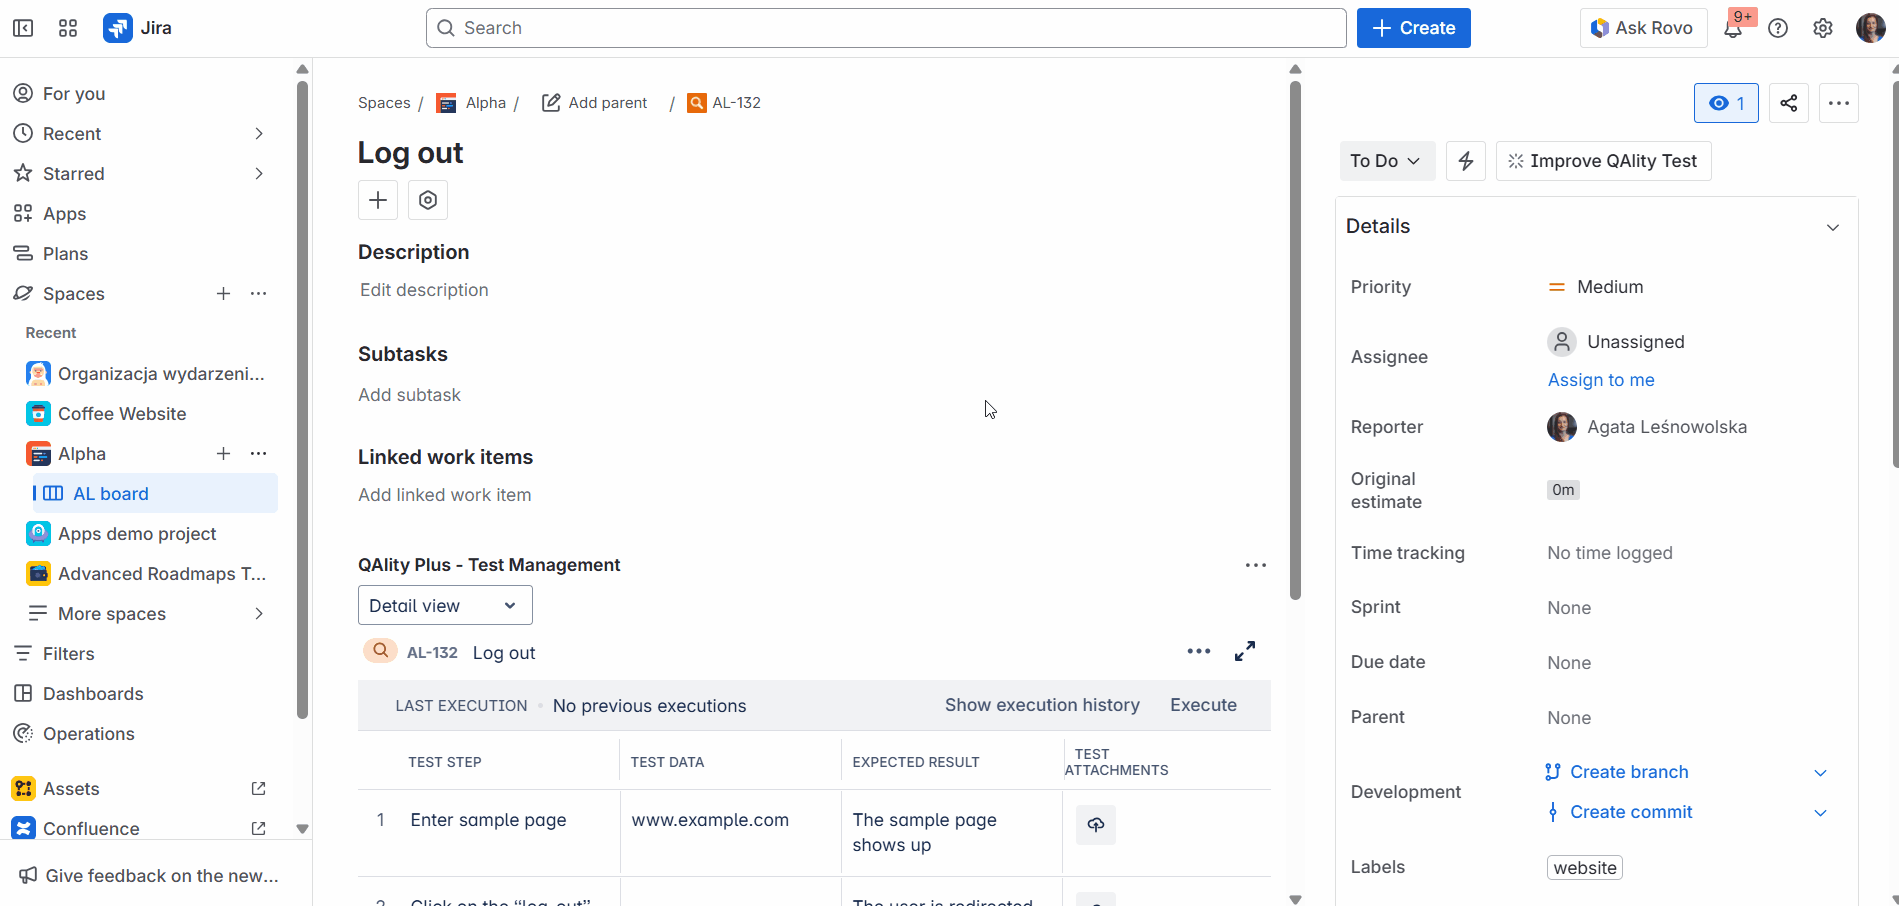Click the share icon
The width and height of the screenshot is (1899, 906).
point(1789,103)
